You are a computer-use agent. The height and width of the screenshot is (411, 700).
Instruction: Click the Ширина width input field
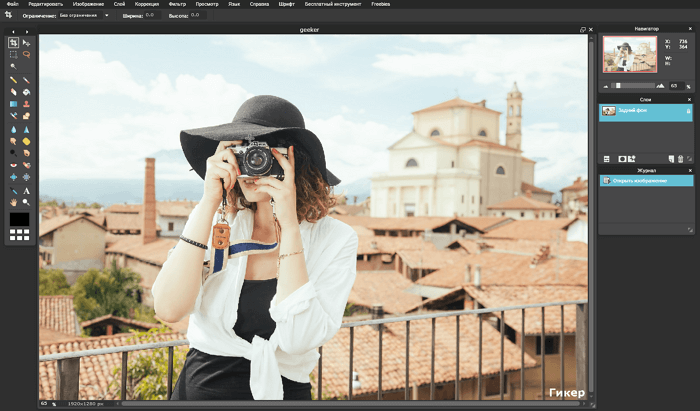point(151,16)
